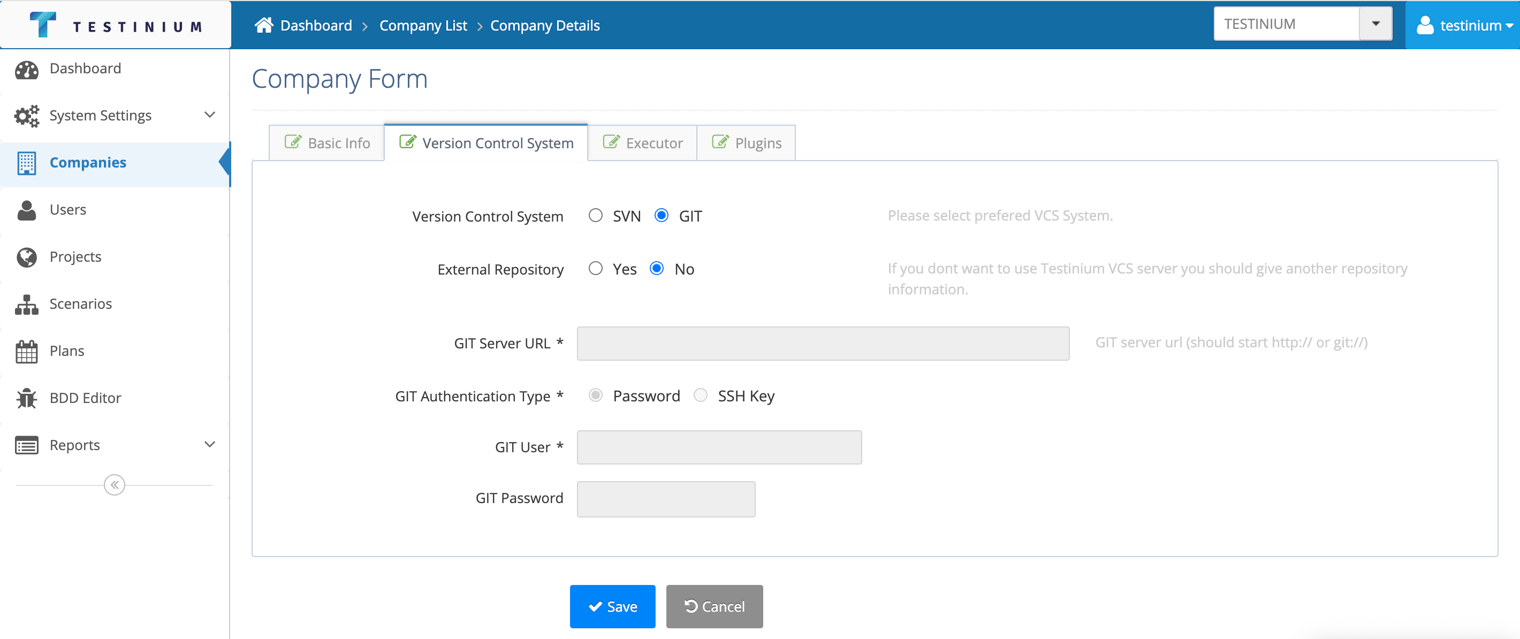Select the SVN radio button
This screenshot has height=639, width=1520.
coord(596,215)
